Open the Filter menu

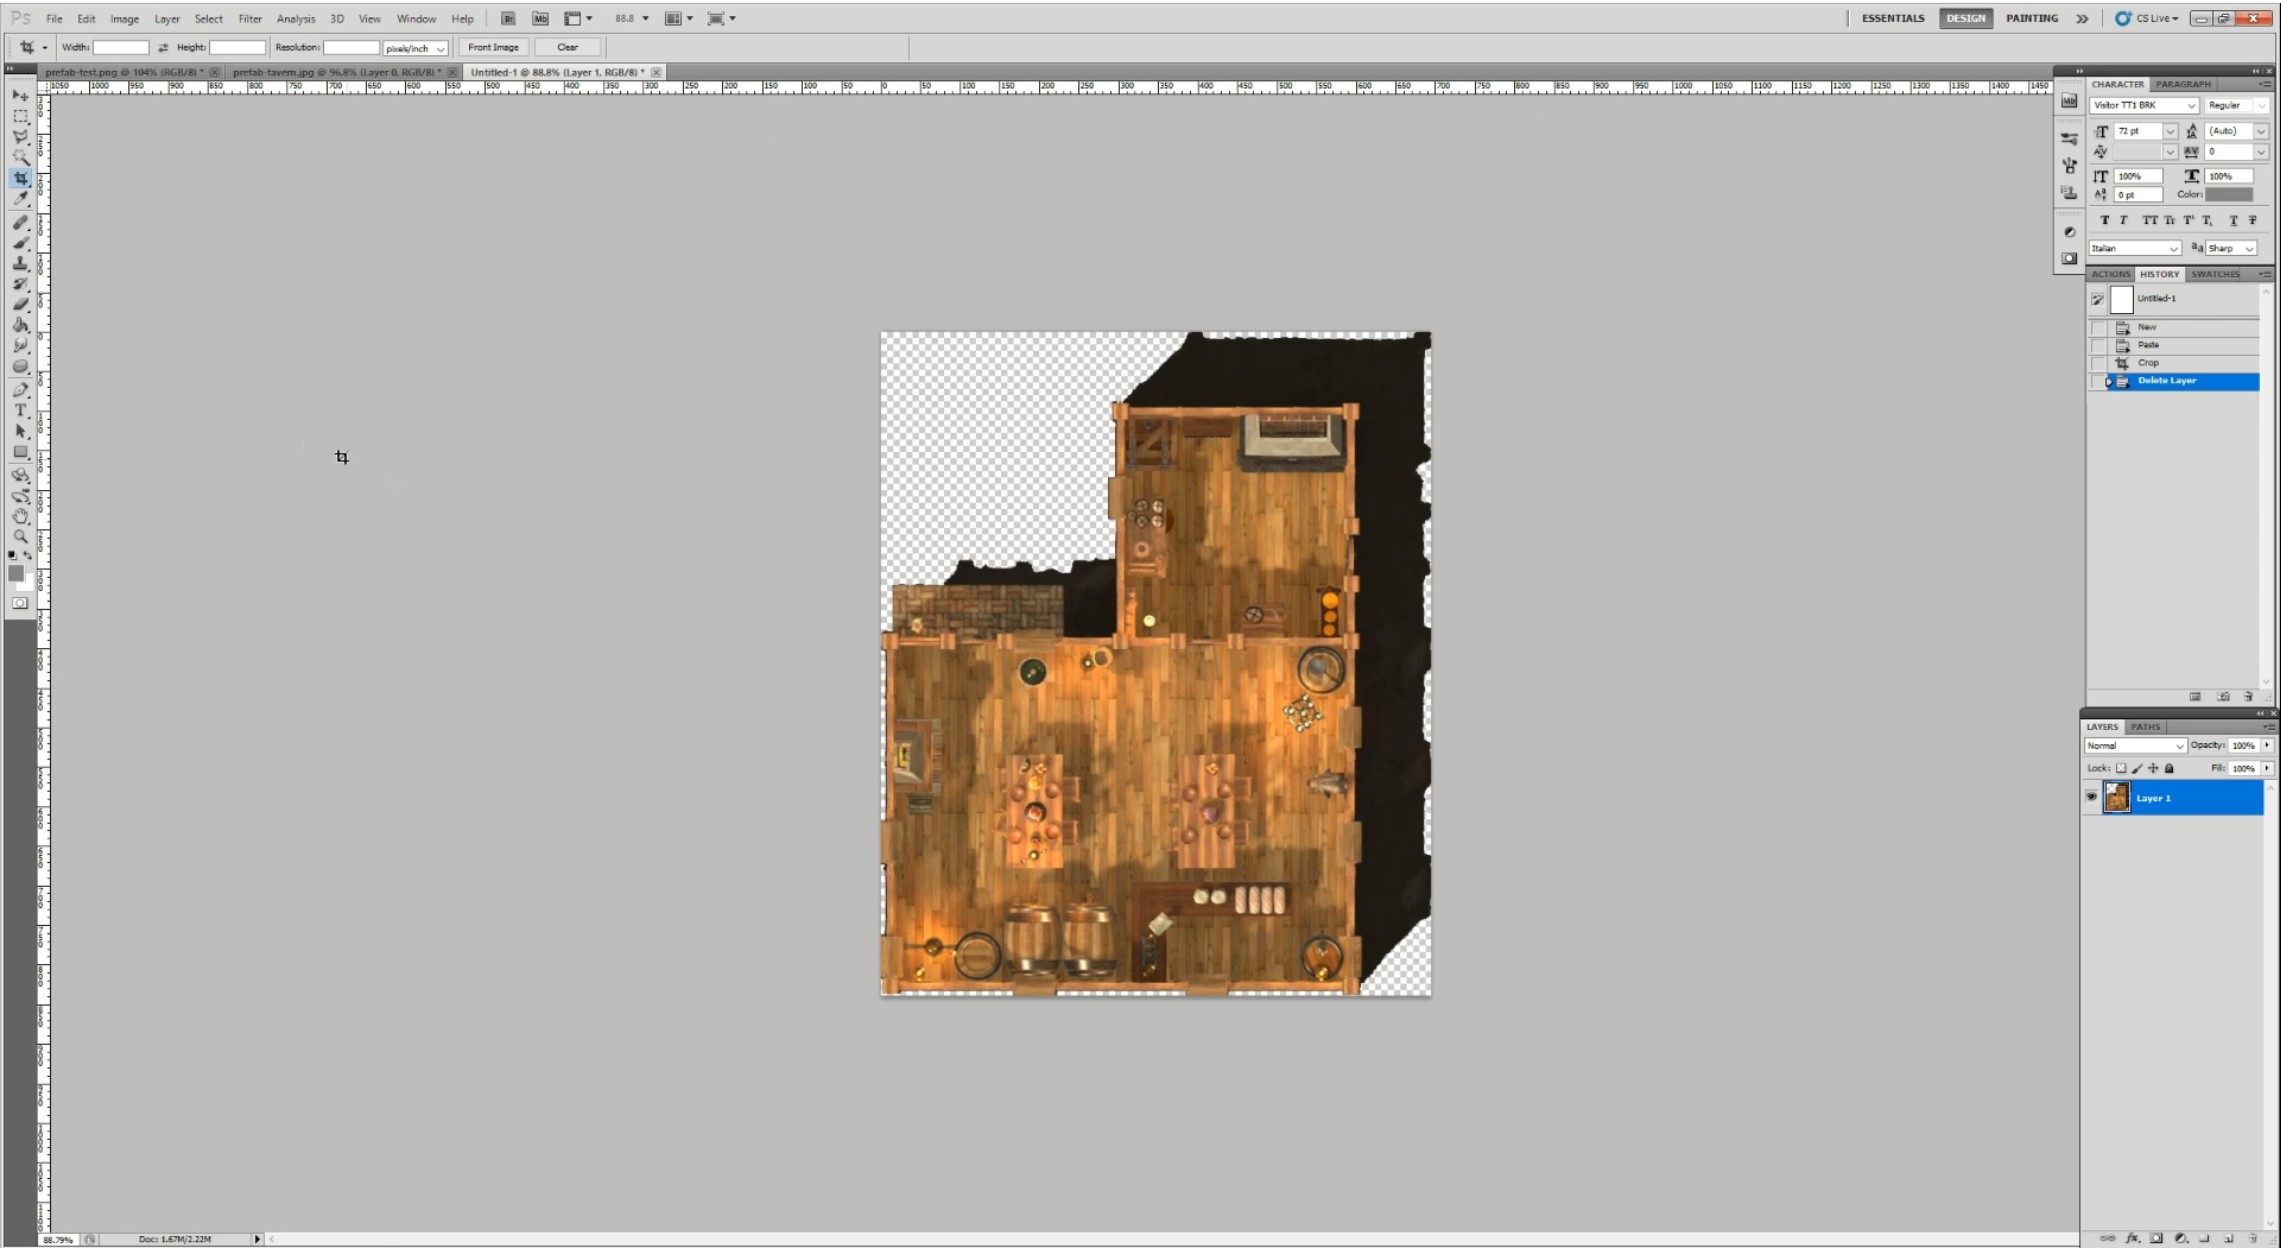click(x=249, y=18)
